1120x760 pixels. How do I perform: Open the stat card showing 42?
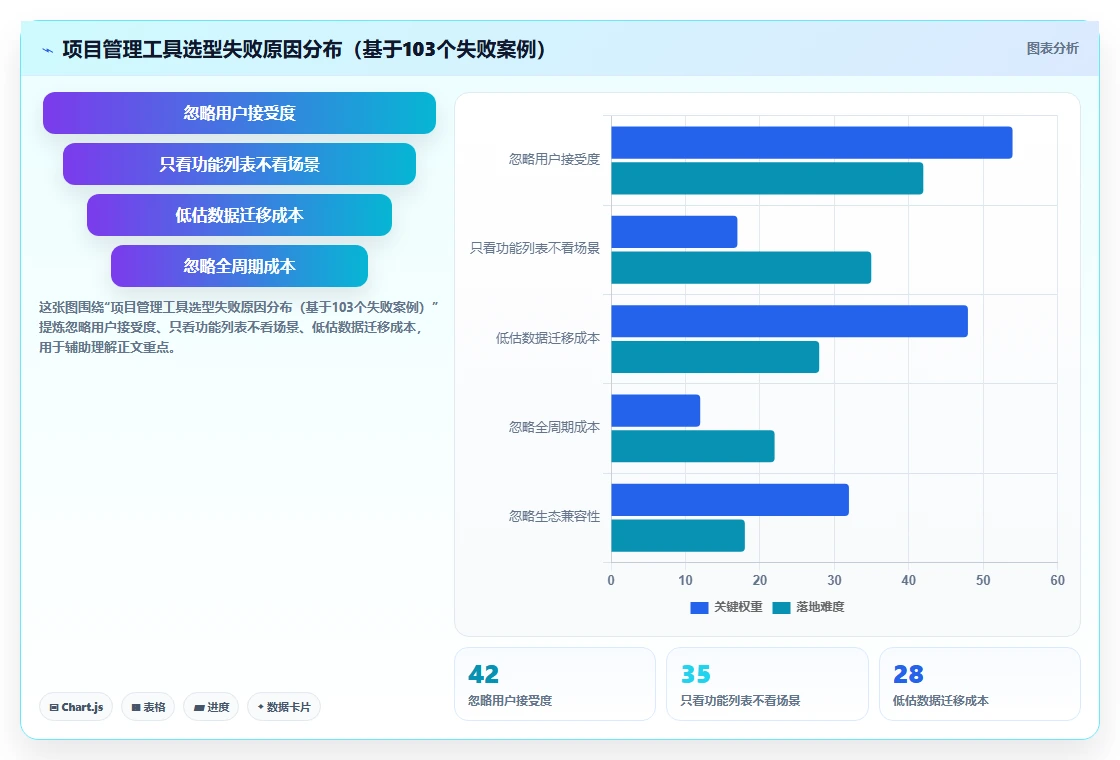pyautogui.click(x=555, y=684)
